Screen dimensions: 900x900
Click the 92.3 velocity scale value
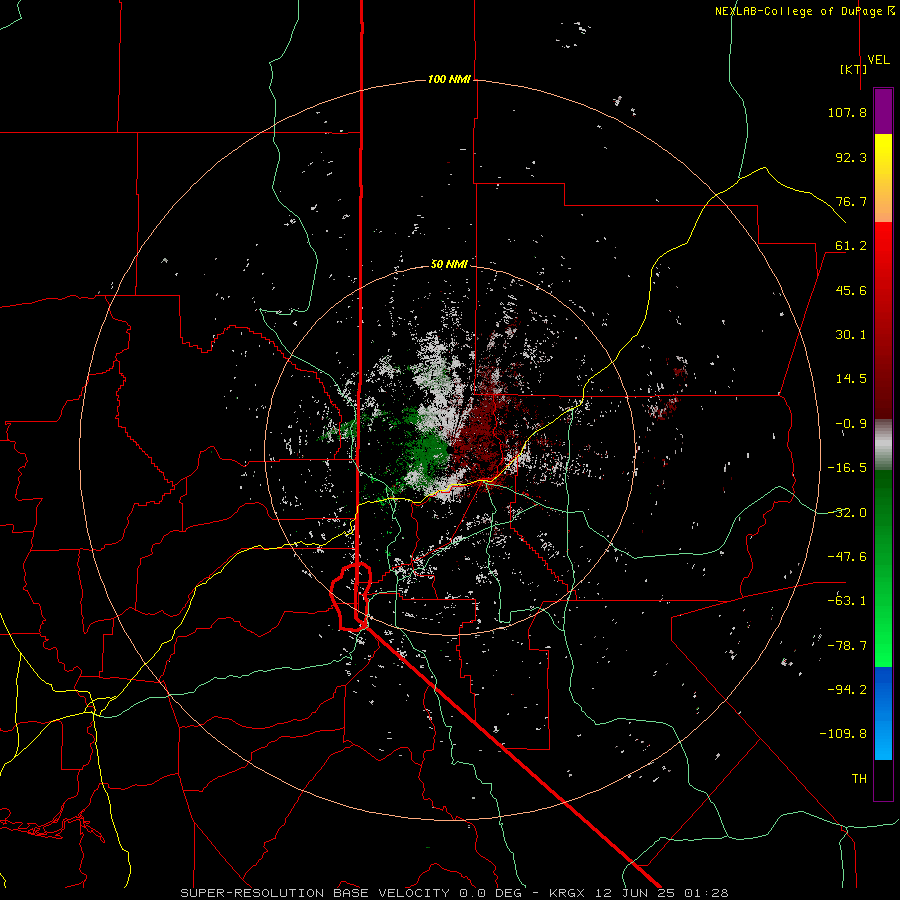click(x=851, y=157)
